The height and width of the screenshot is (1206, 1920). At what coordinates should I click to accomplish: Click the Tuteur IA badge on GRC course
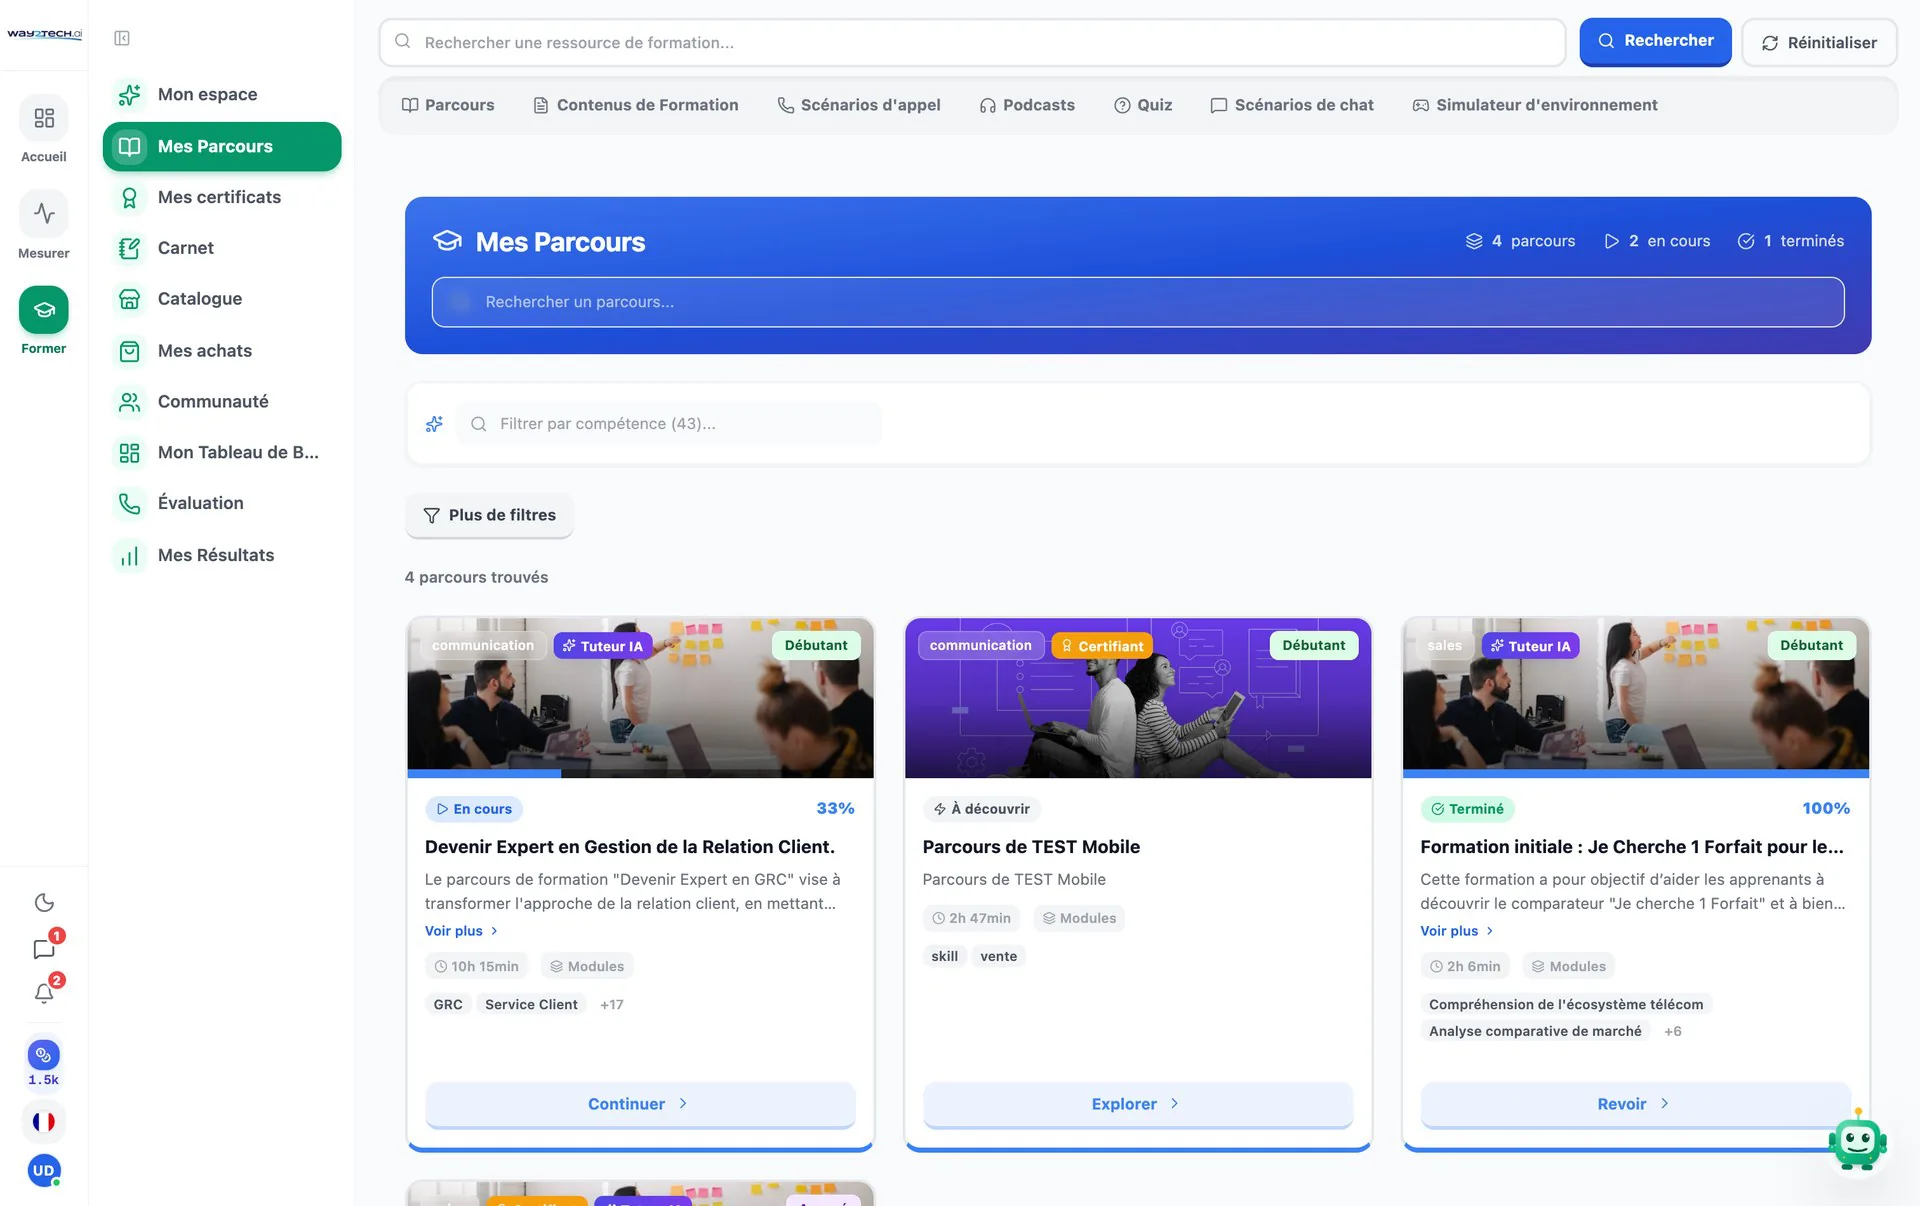coord(603,646)
